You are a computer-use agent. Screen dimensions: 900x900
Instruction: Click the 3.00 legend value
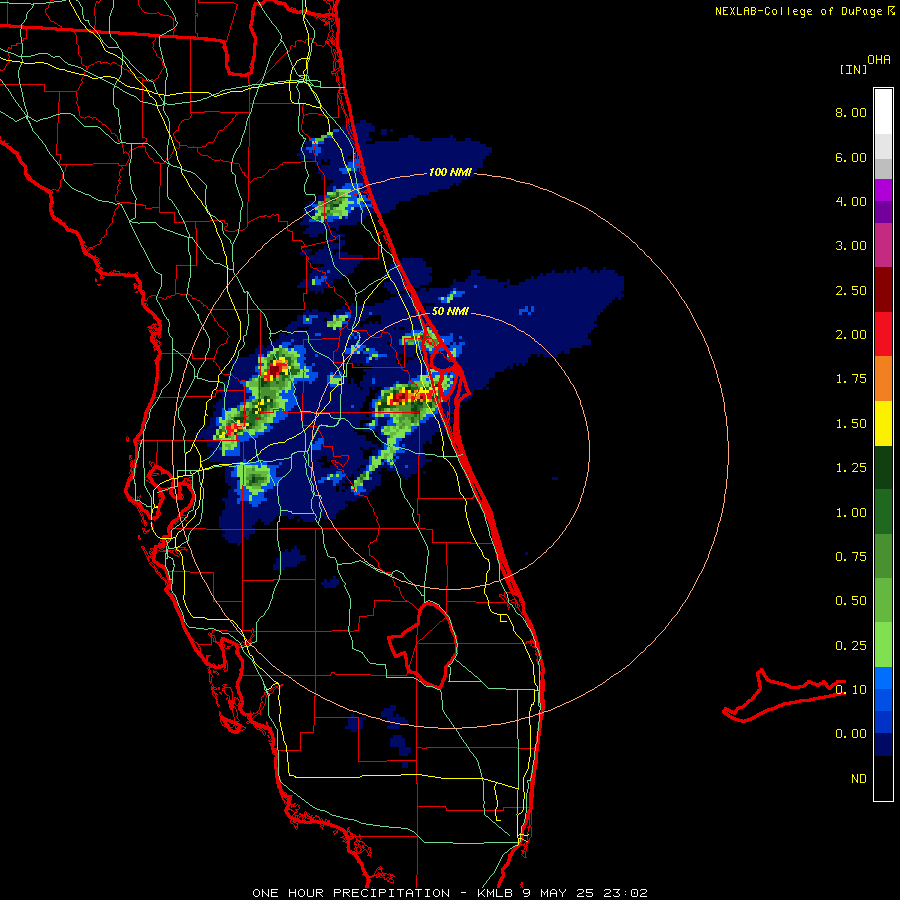click(851, 246)
